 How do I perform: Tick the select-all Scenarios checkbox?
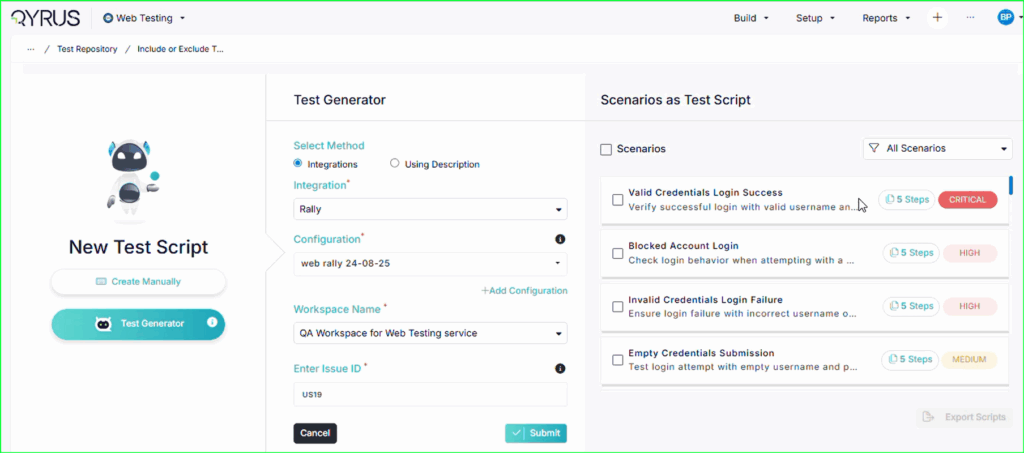click(606, 149)
